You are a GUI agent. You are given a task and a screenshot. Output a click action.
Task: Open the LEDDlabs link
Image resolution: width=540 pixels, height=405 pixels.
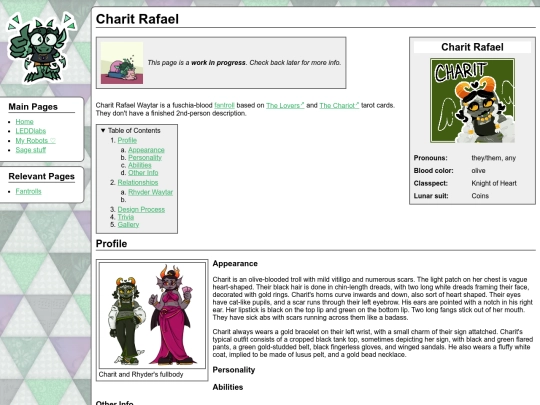[x=31, y=131]
